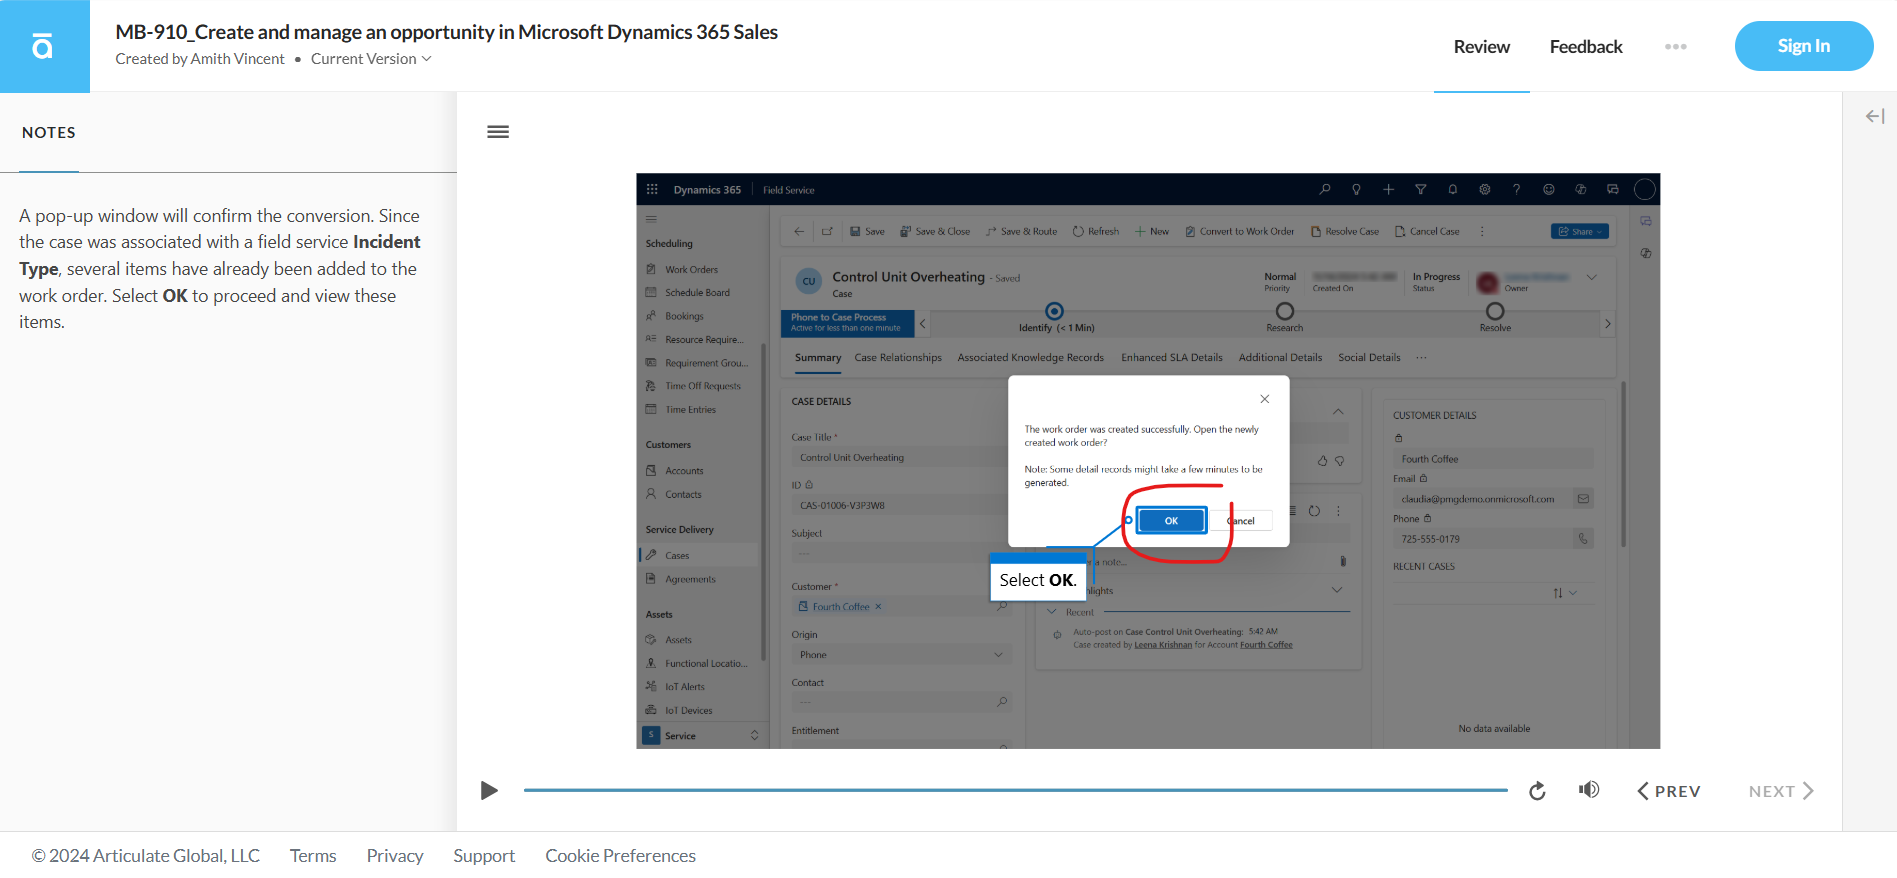Toggle the volume speaker
This screenshot has width=1897, height=878.
click(x=1589, y=790)
